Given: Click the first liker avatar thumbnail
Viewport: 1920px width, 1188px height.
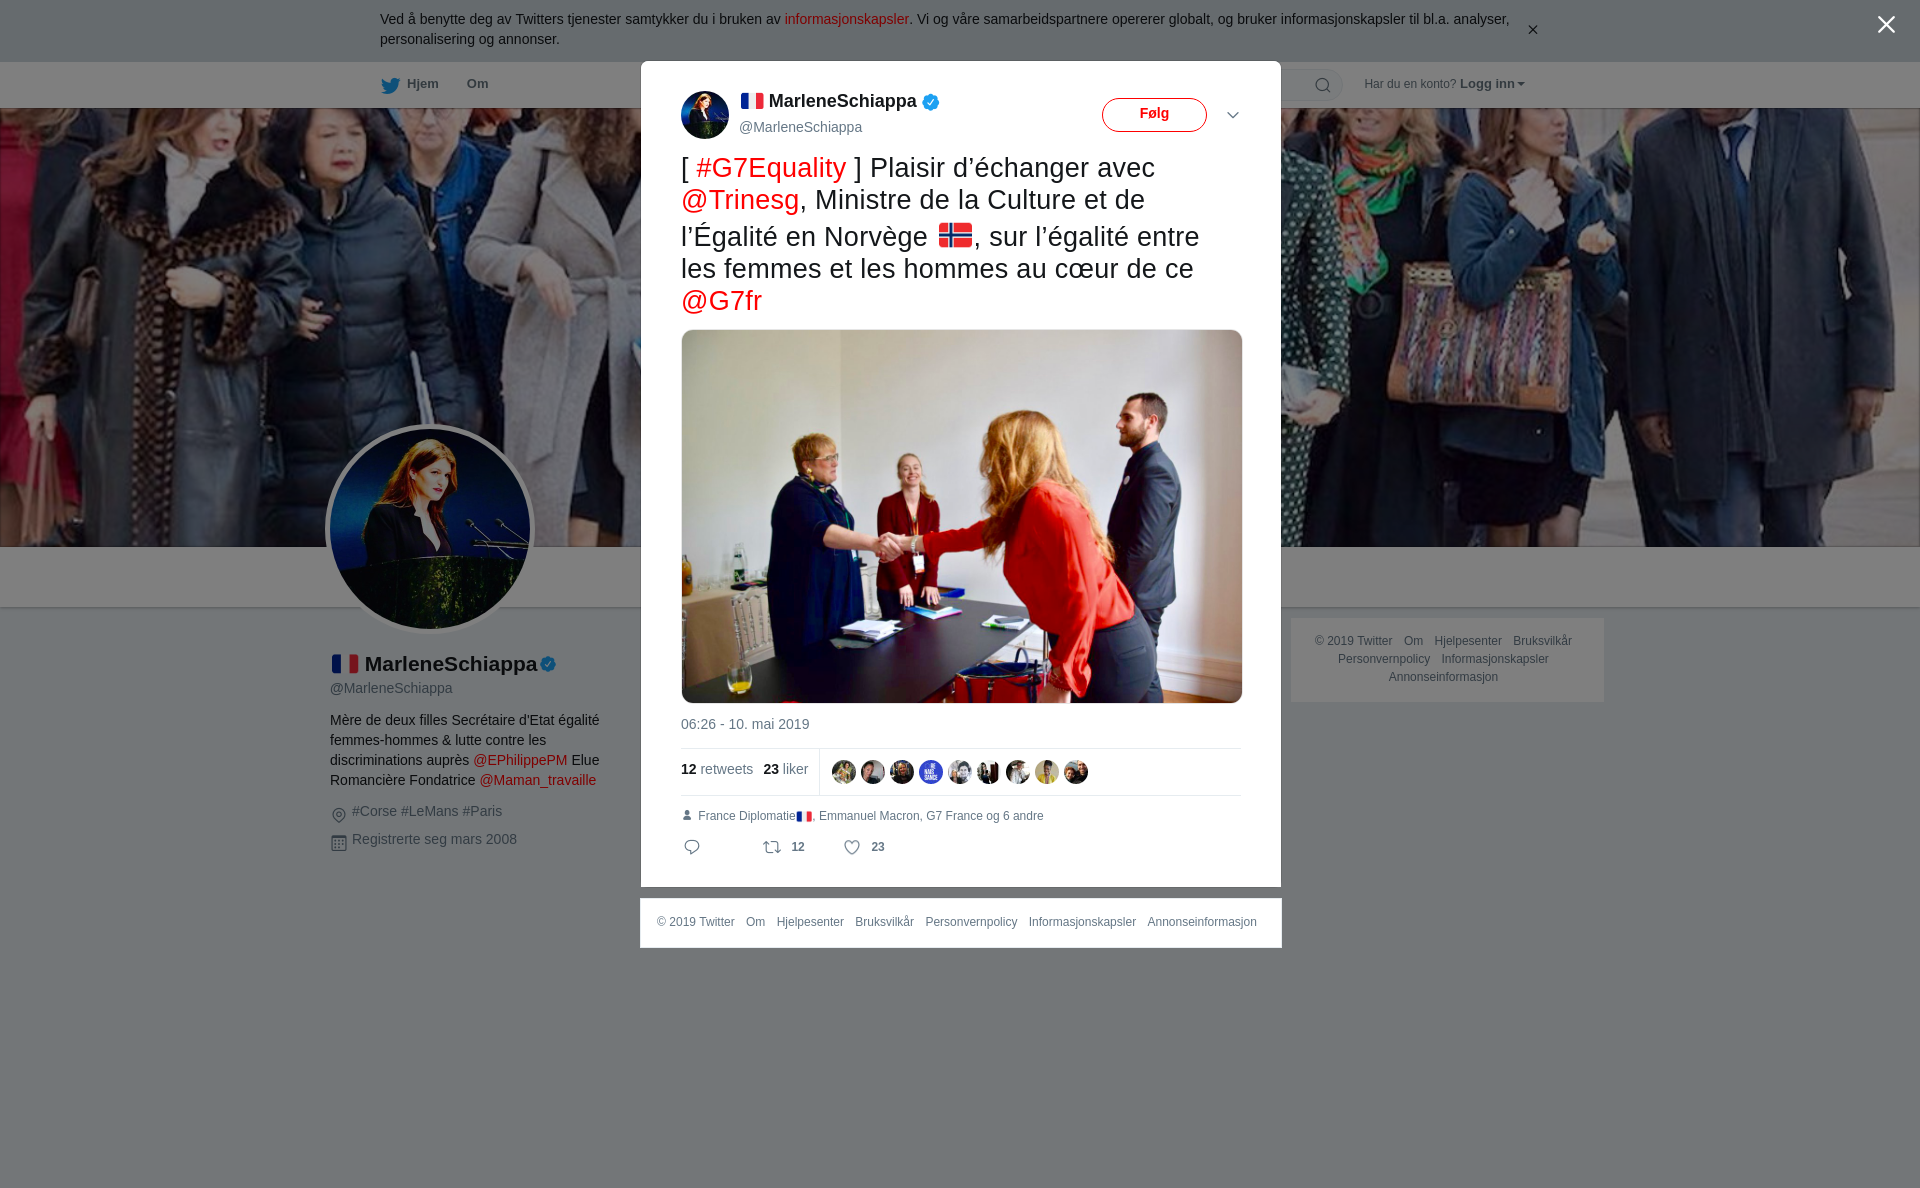Looking at the screenshot, I should click(844, 772).
